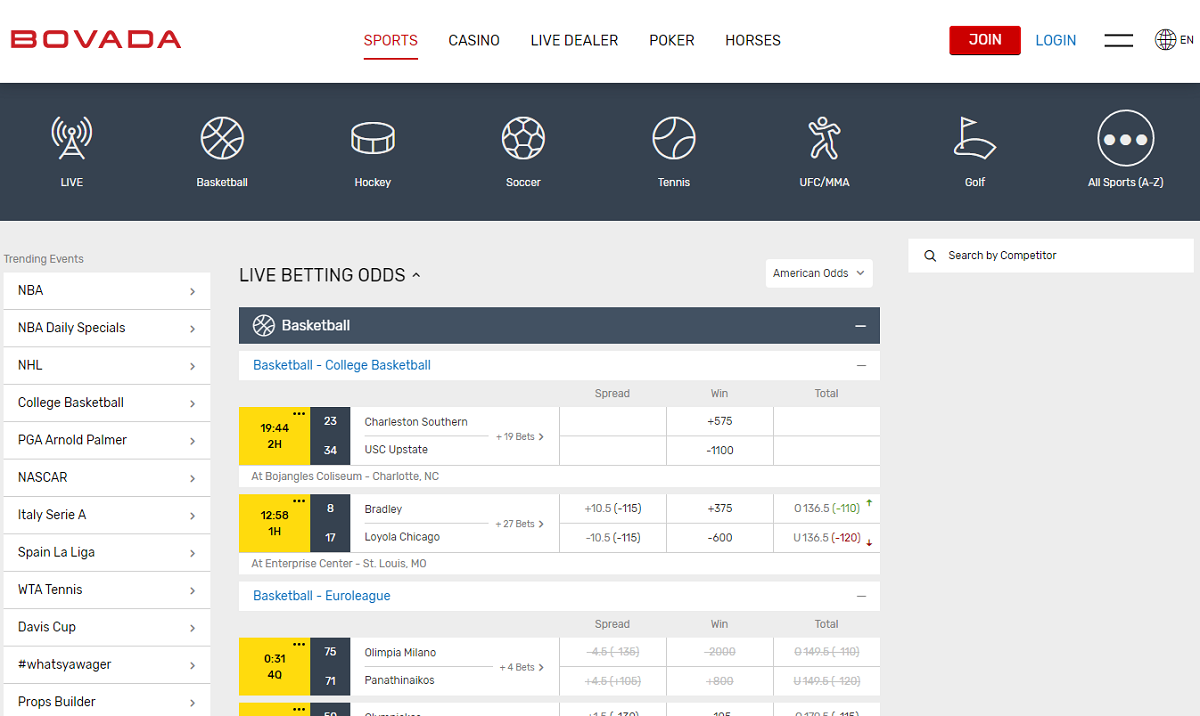Viewport: 1200px width, 716px height.
Task: Click the 19:44 2H game clock
Action: pos(275,436)
